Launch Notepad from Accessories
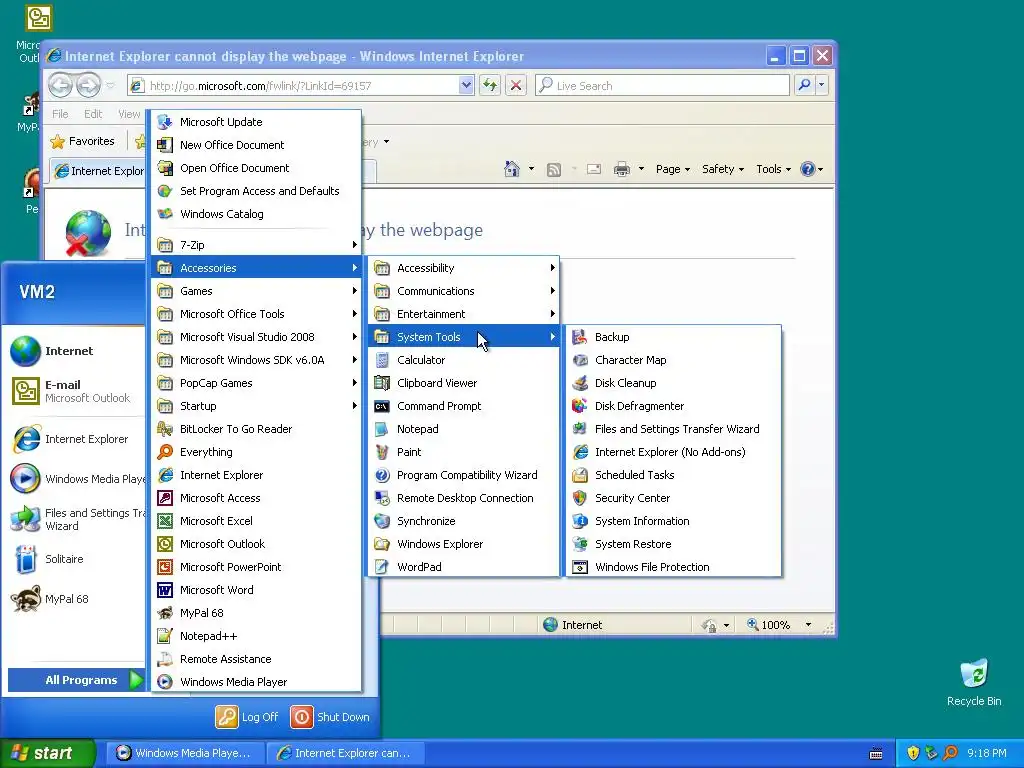Viewport: 1024px width, 768px height. 464,429
